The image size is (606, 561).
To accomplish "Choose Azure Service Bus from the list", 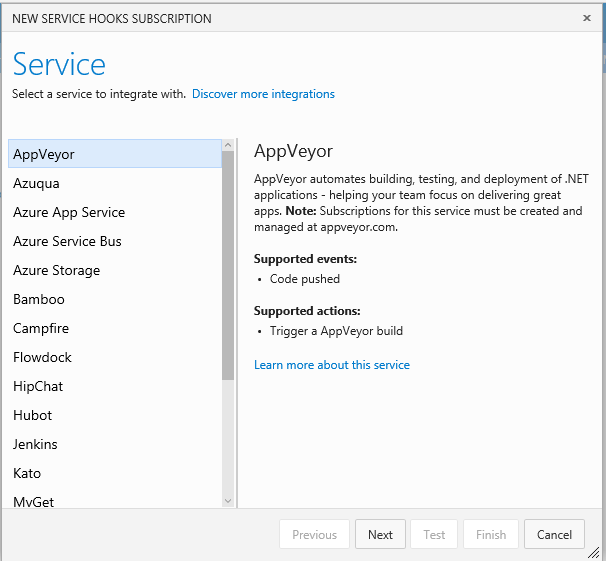I will [x=115, y=241].
